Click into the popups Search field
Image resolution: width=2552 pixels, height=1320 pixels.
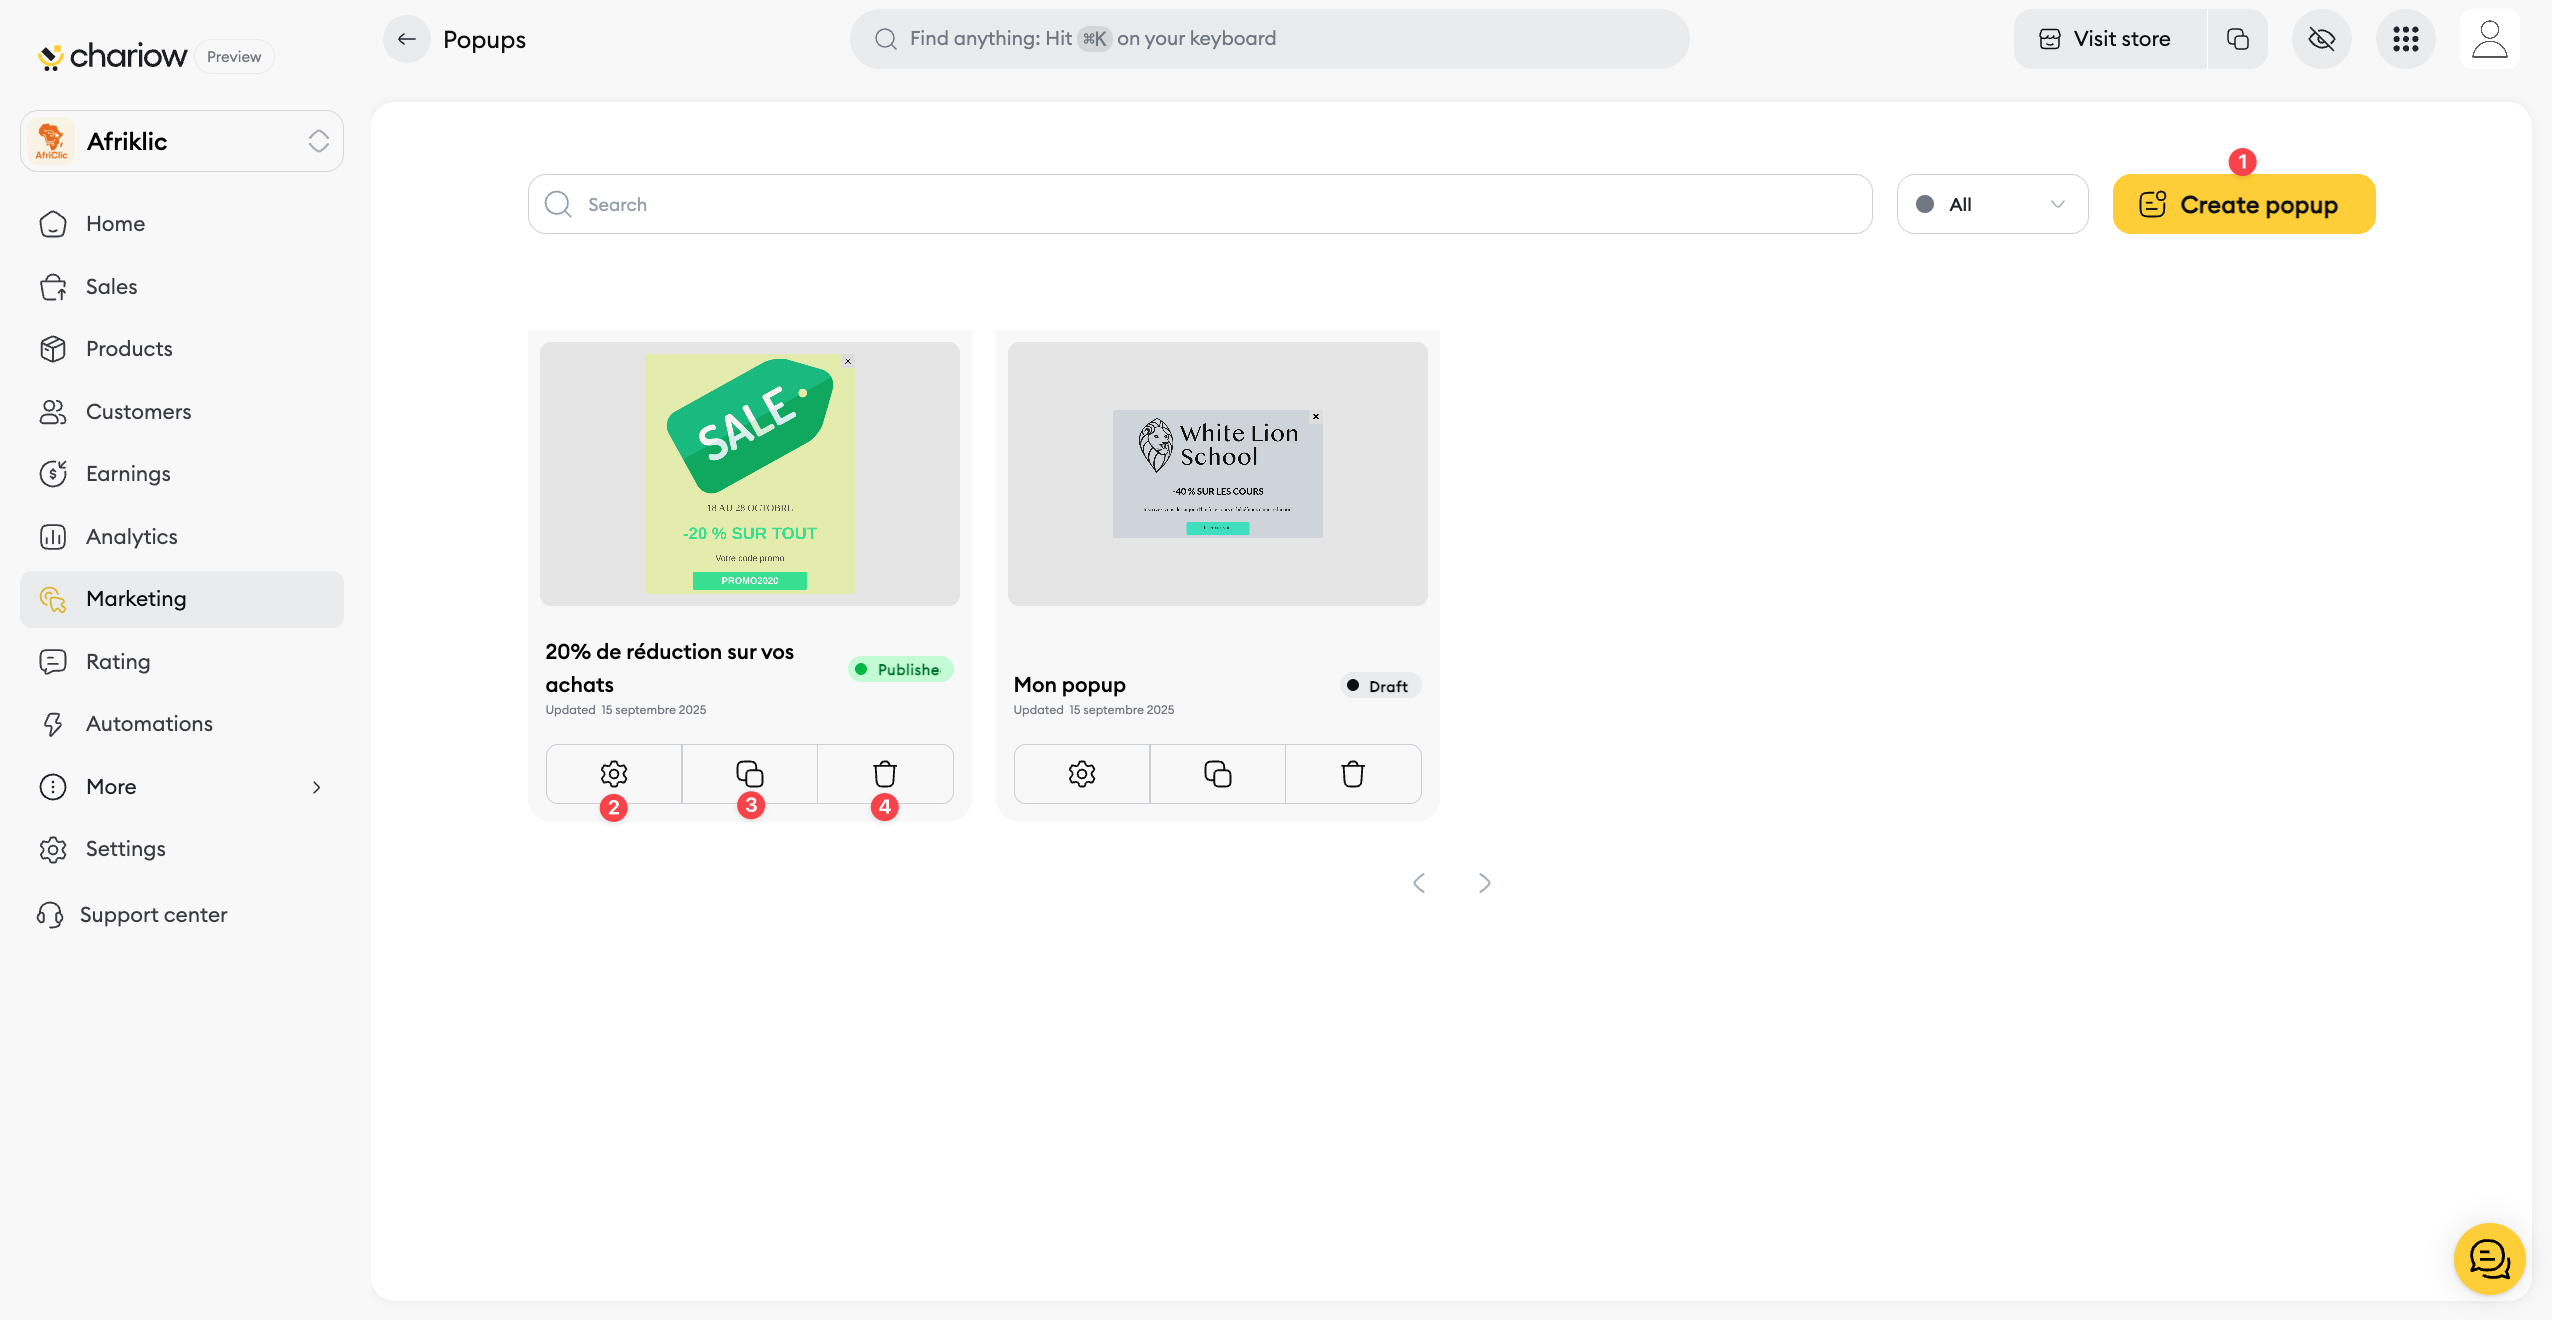(1200, 204)
